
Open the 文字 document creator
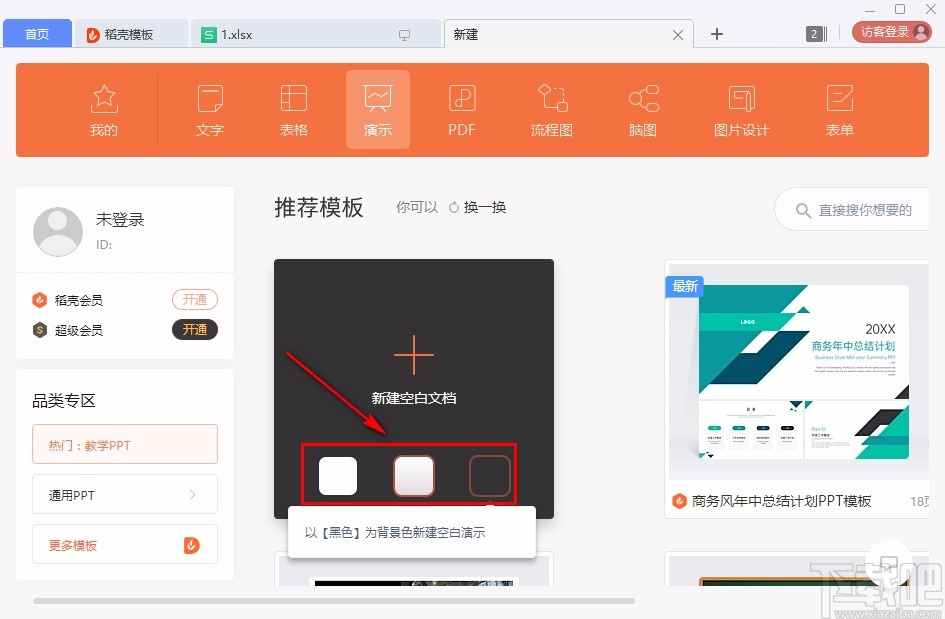click(210, 108)
